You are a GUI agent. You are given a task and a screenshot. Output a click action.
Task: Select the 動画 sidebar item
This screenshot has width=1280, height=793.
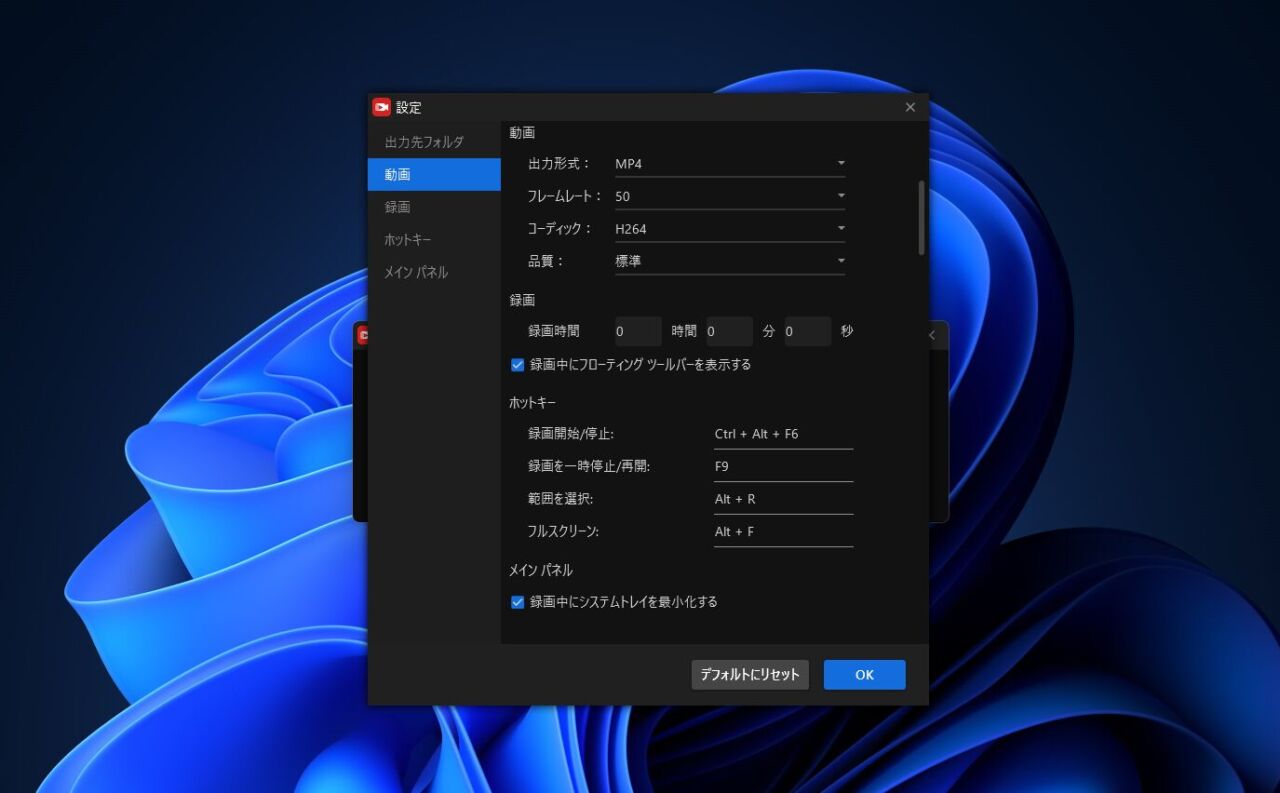tap(434, 174)
